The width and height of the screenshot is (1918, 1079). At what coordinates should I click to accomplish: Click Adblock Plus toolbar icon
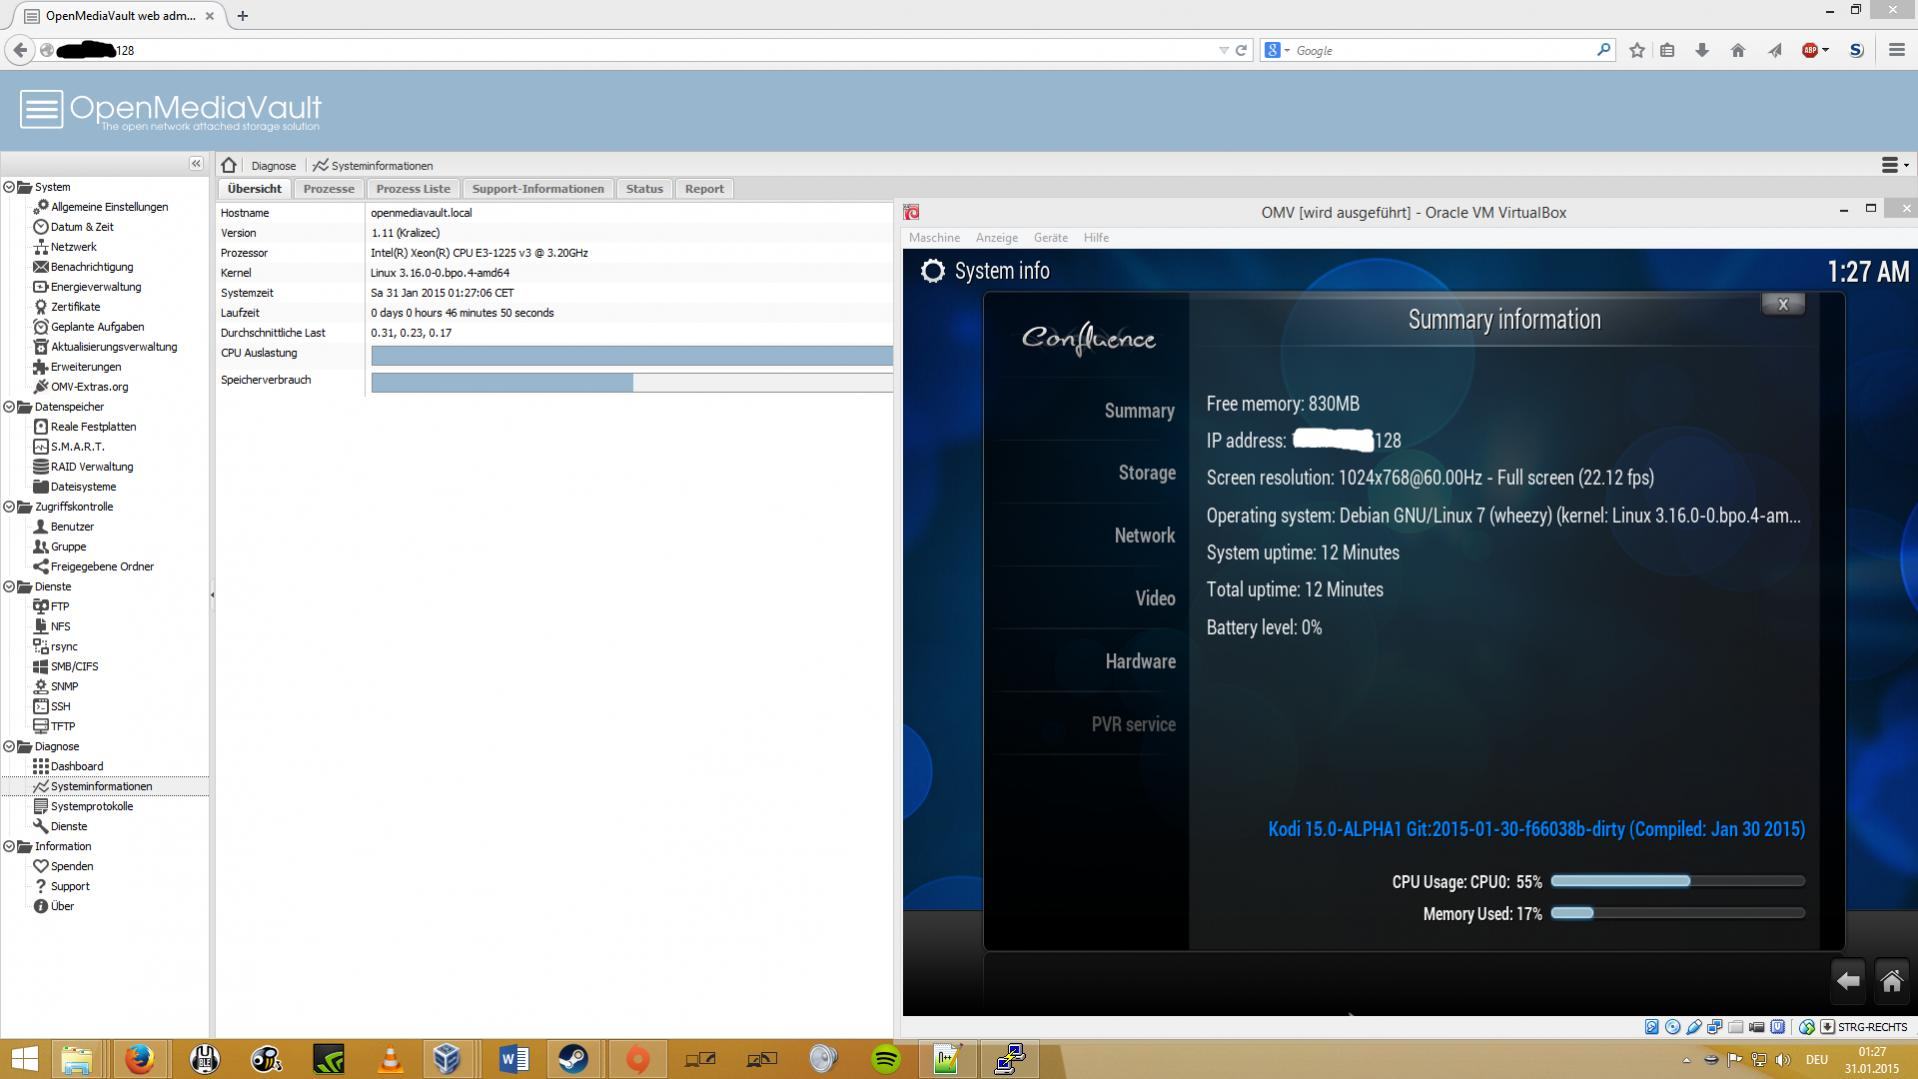[x=1810, y=50]
